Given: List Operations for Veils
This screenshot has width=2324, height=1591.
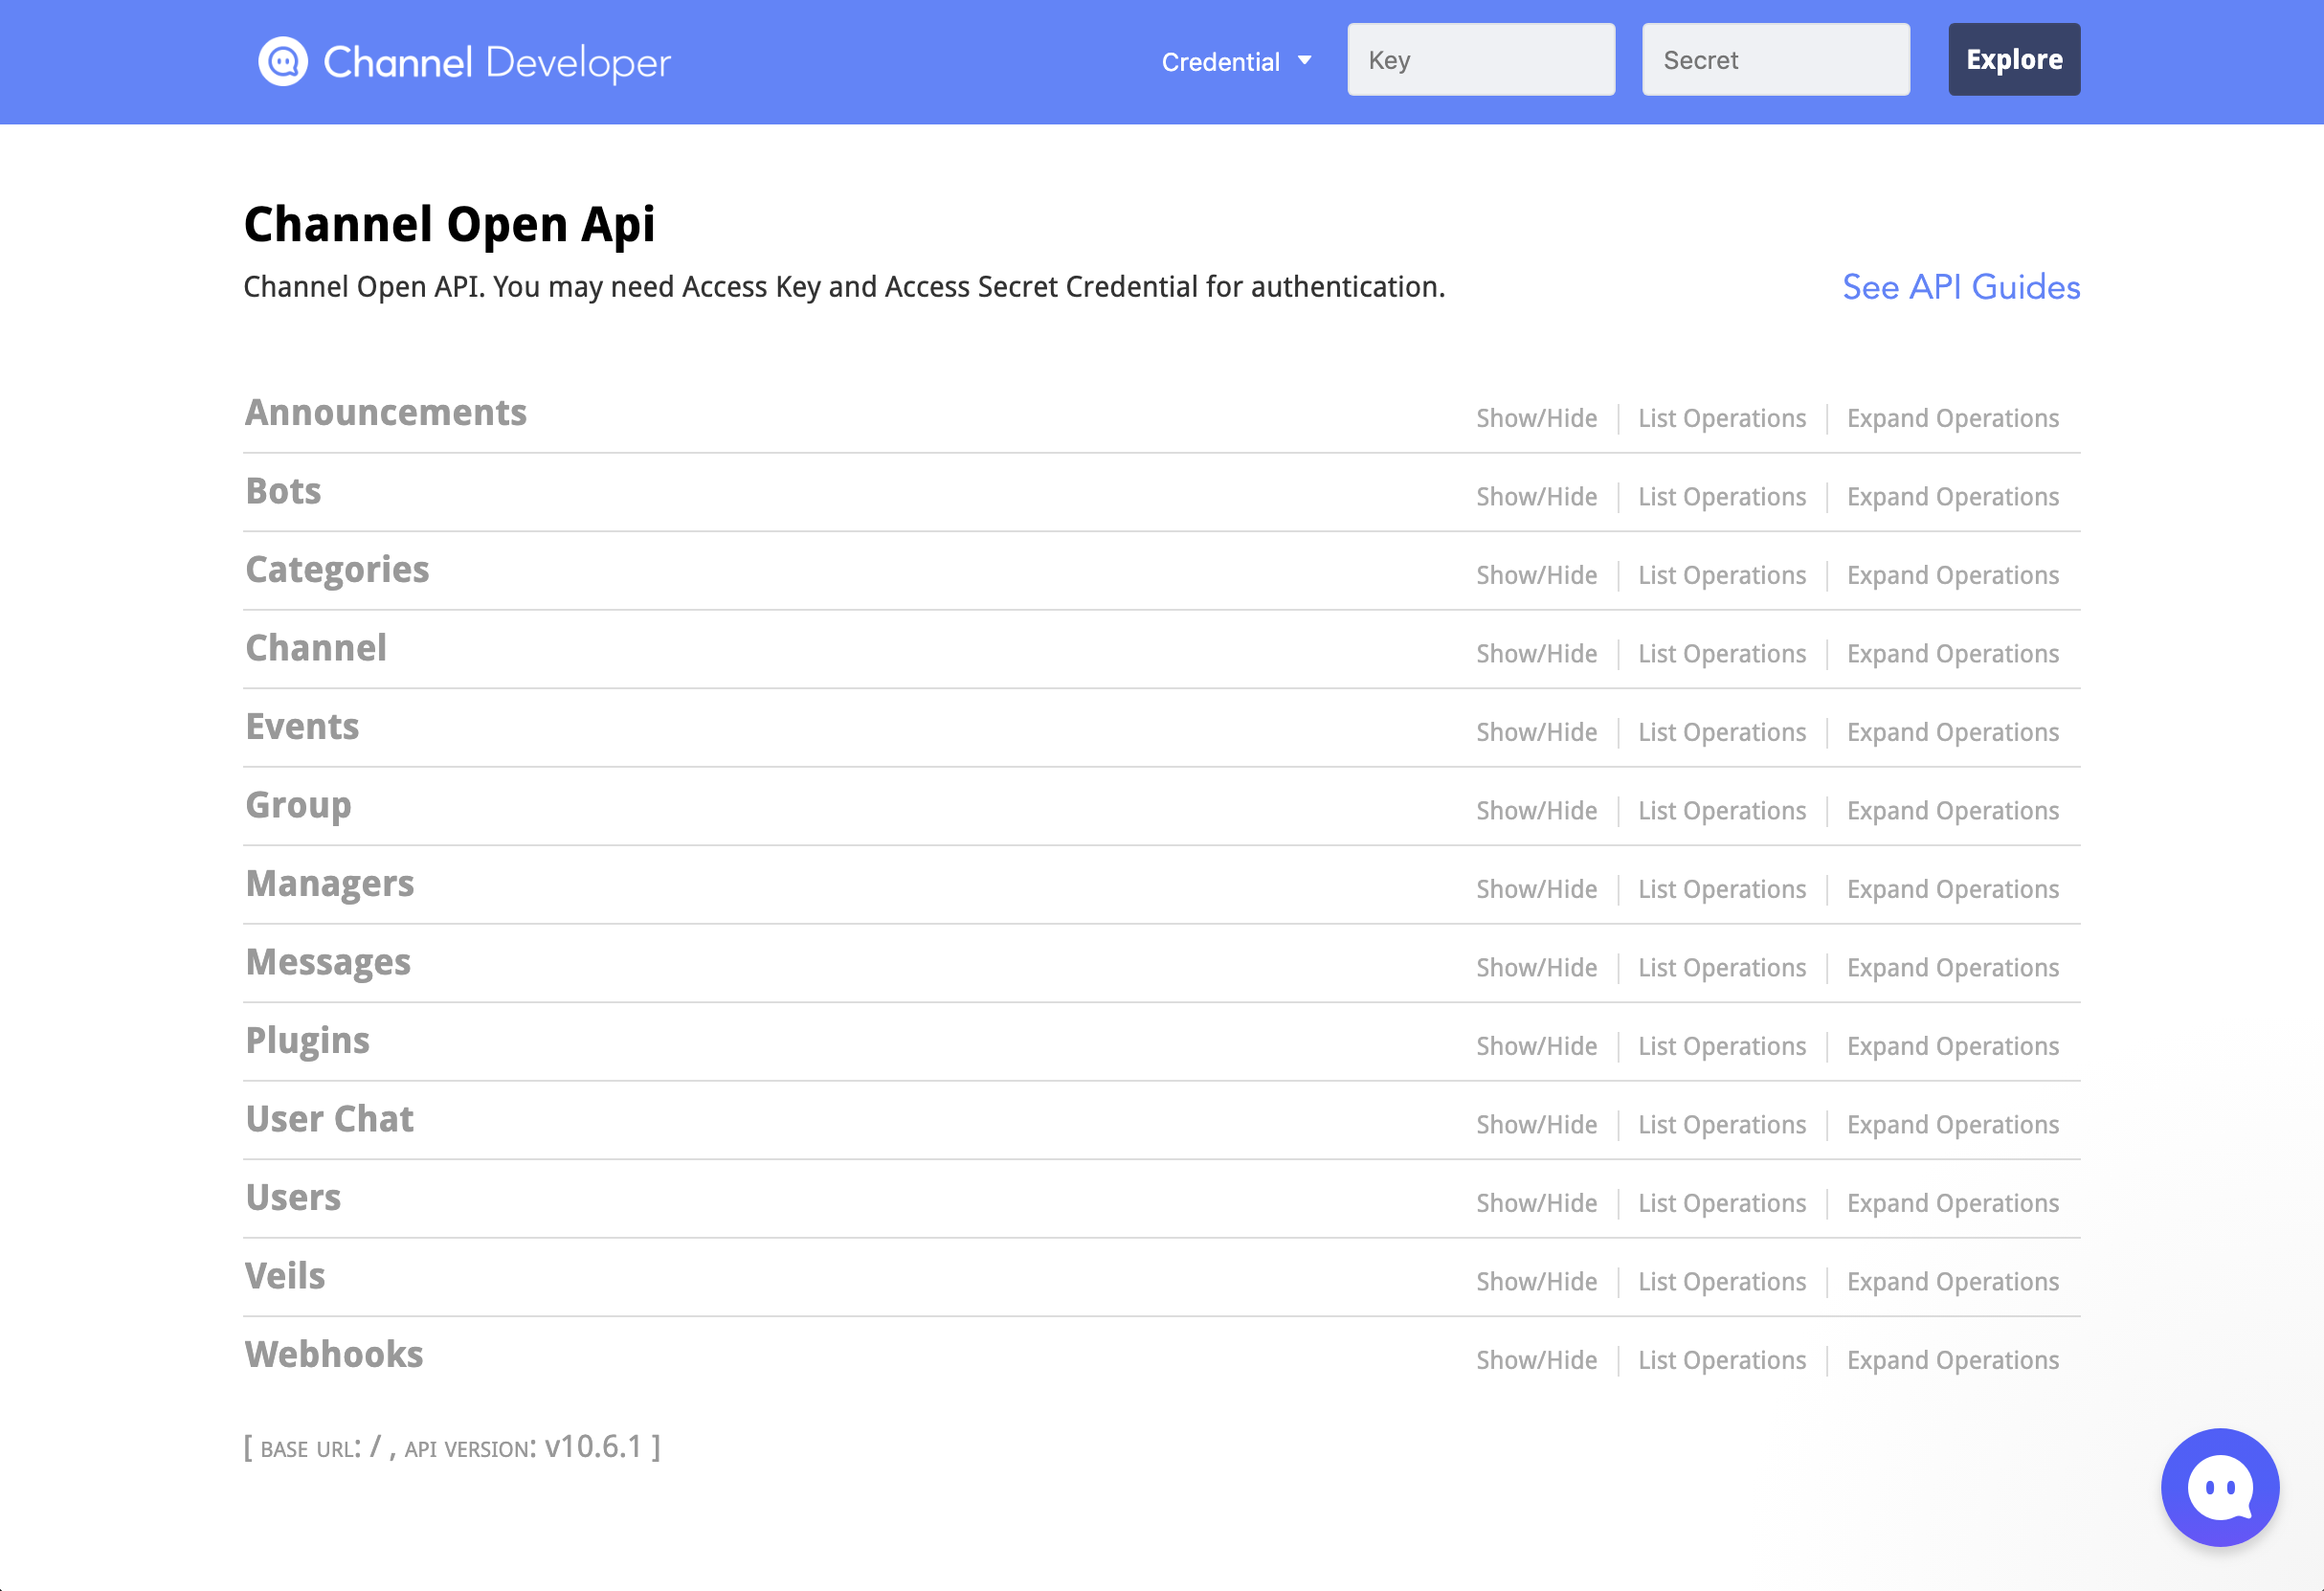Looking at the screenshot, I should coord(1721,1282).
